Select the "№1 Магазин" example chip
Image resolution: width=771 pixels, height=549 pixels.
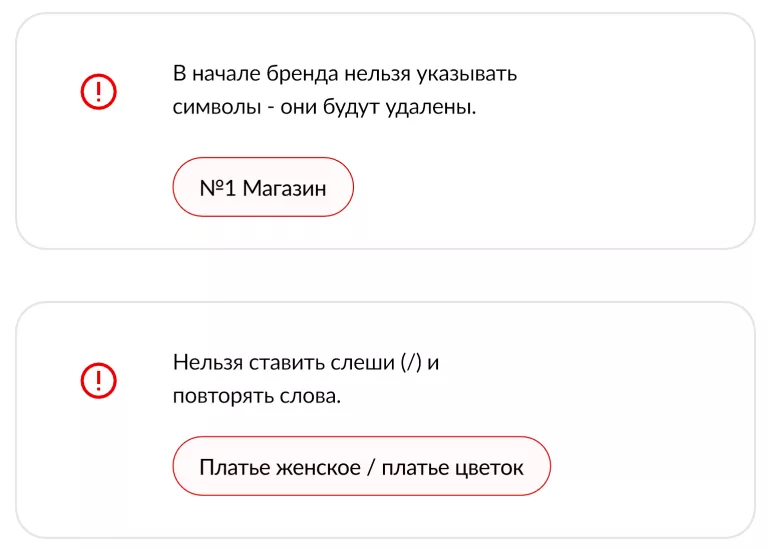click(x=263, y=187)
